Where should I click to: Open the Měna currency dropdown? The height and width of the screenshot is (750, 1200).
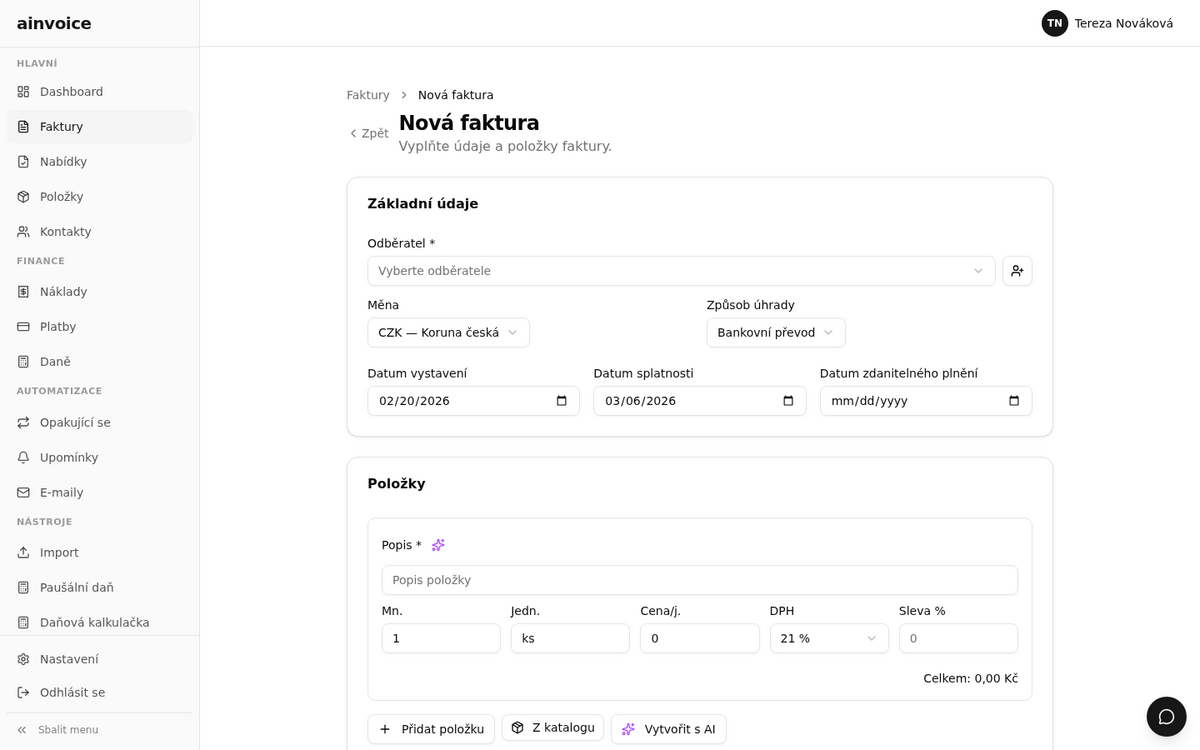pos(448,333)
